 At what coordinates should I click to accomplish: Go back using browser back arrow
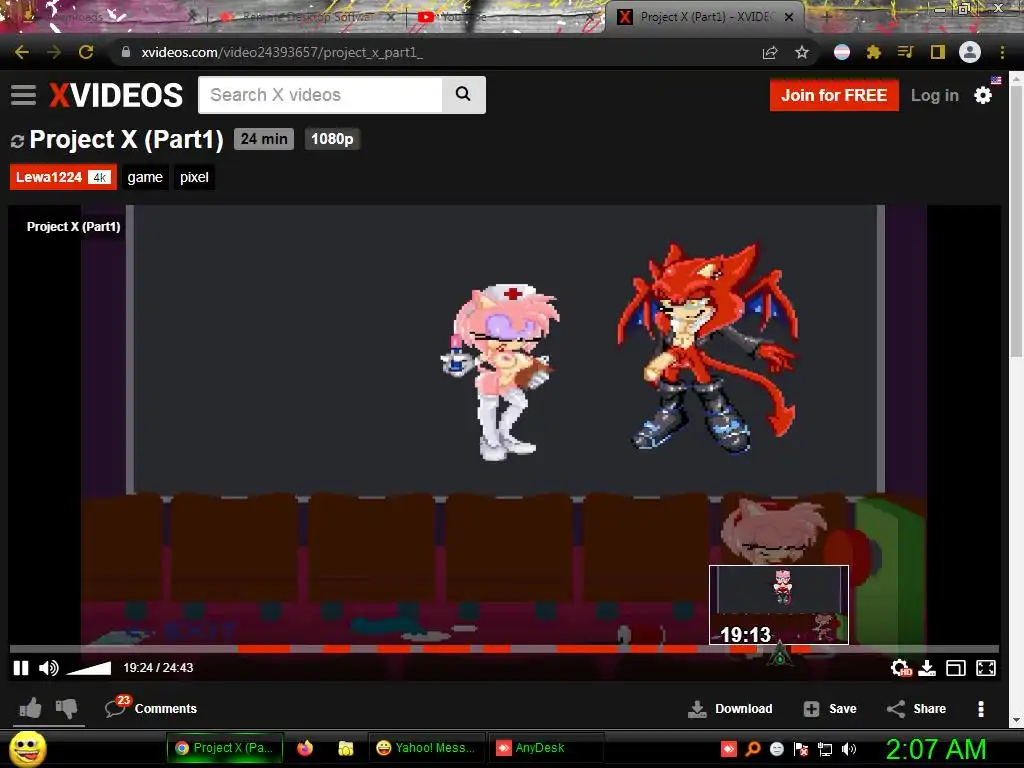pos(22,52)
